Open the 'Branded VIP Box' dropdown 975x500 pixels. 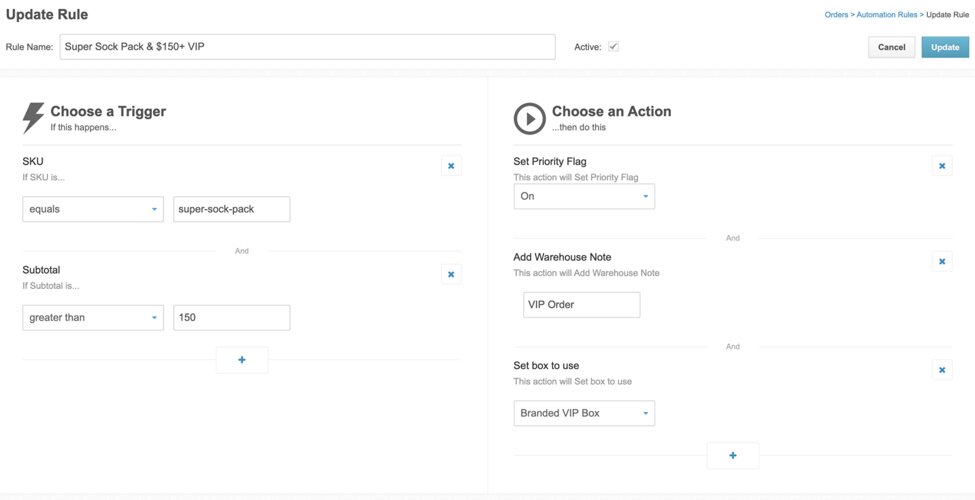pyautogui.click(x=584, y=413)
